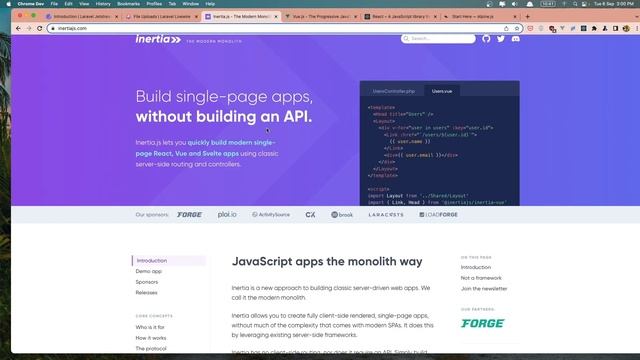The image size is (640, 360).
Task: Open the tab search chevron dropdown
Action: pyautogui.click(x=637, y=16)
